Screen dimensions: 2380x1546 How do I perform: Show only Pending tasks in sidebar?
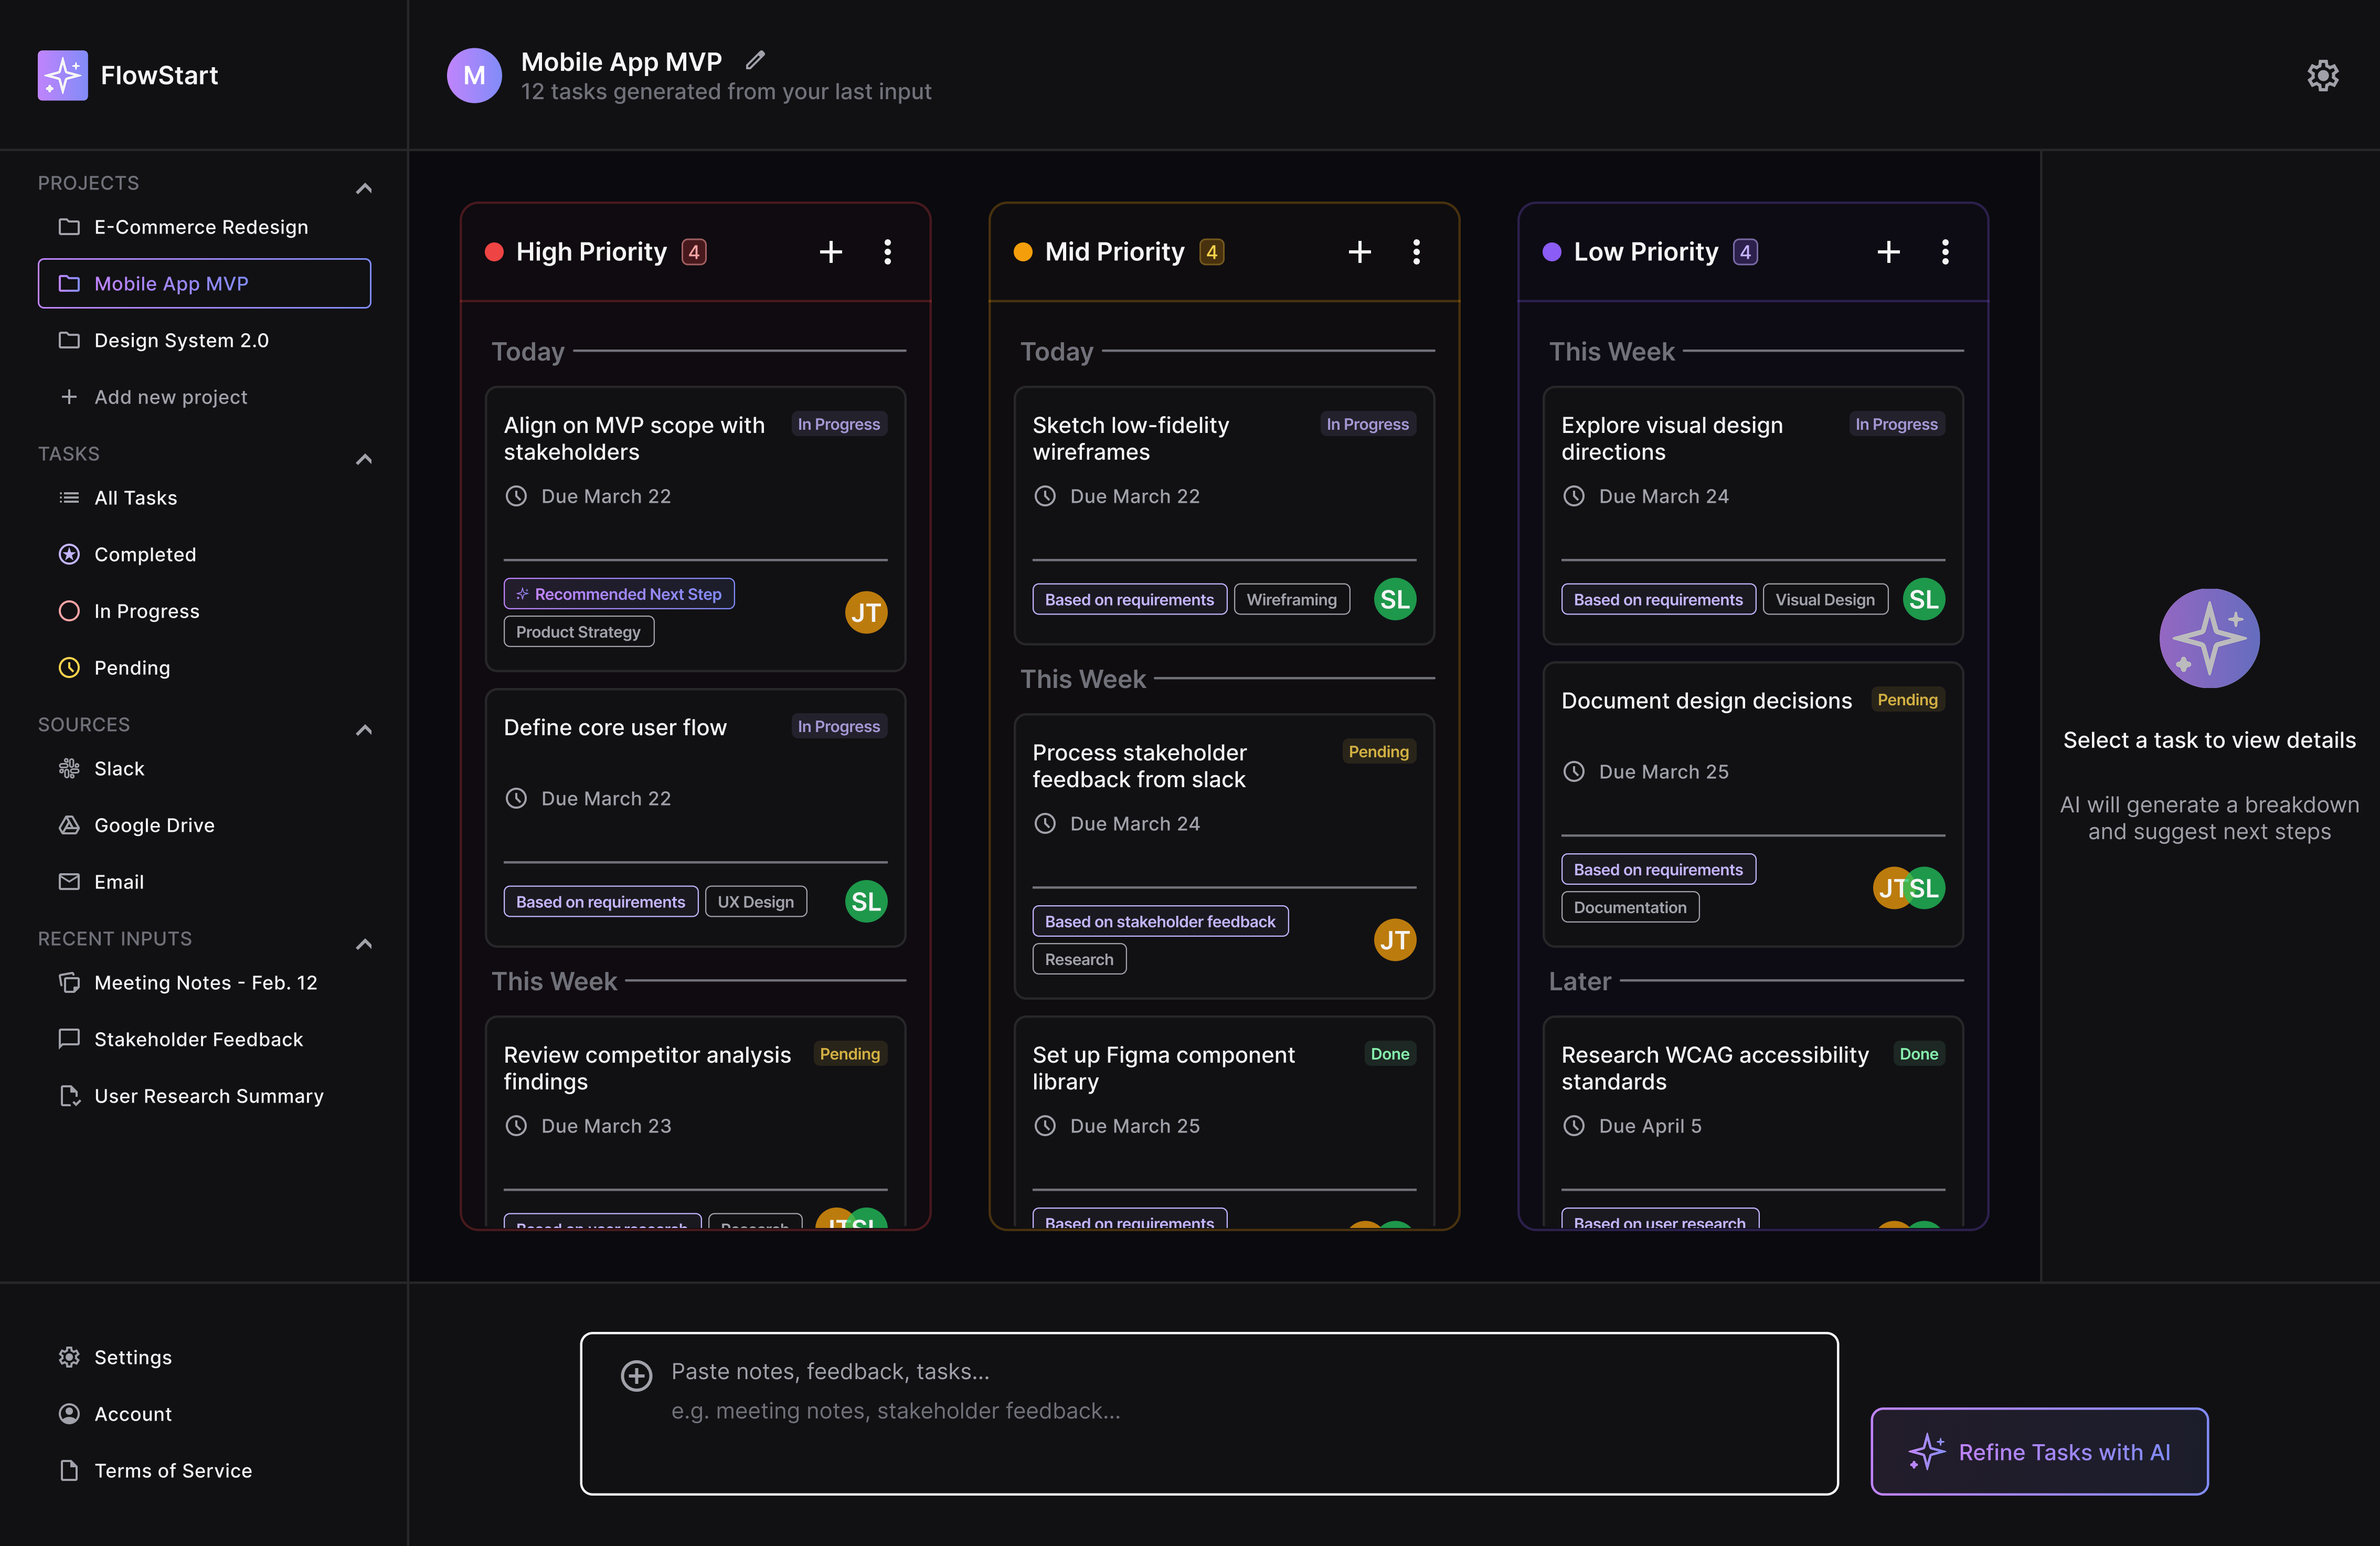click(x=131, y=668)
